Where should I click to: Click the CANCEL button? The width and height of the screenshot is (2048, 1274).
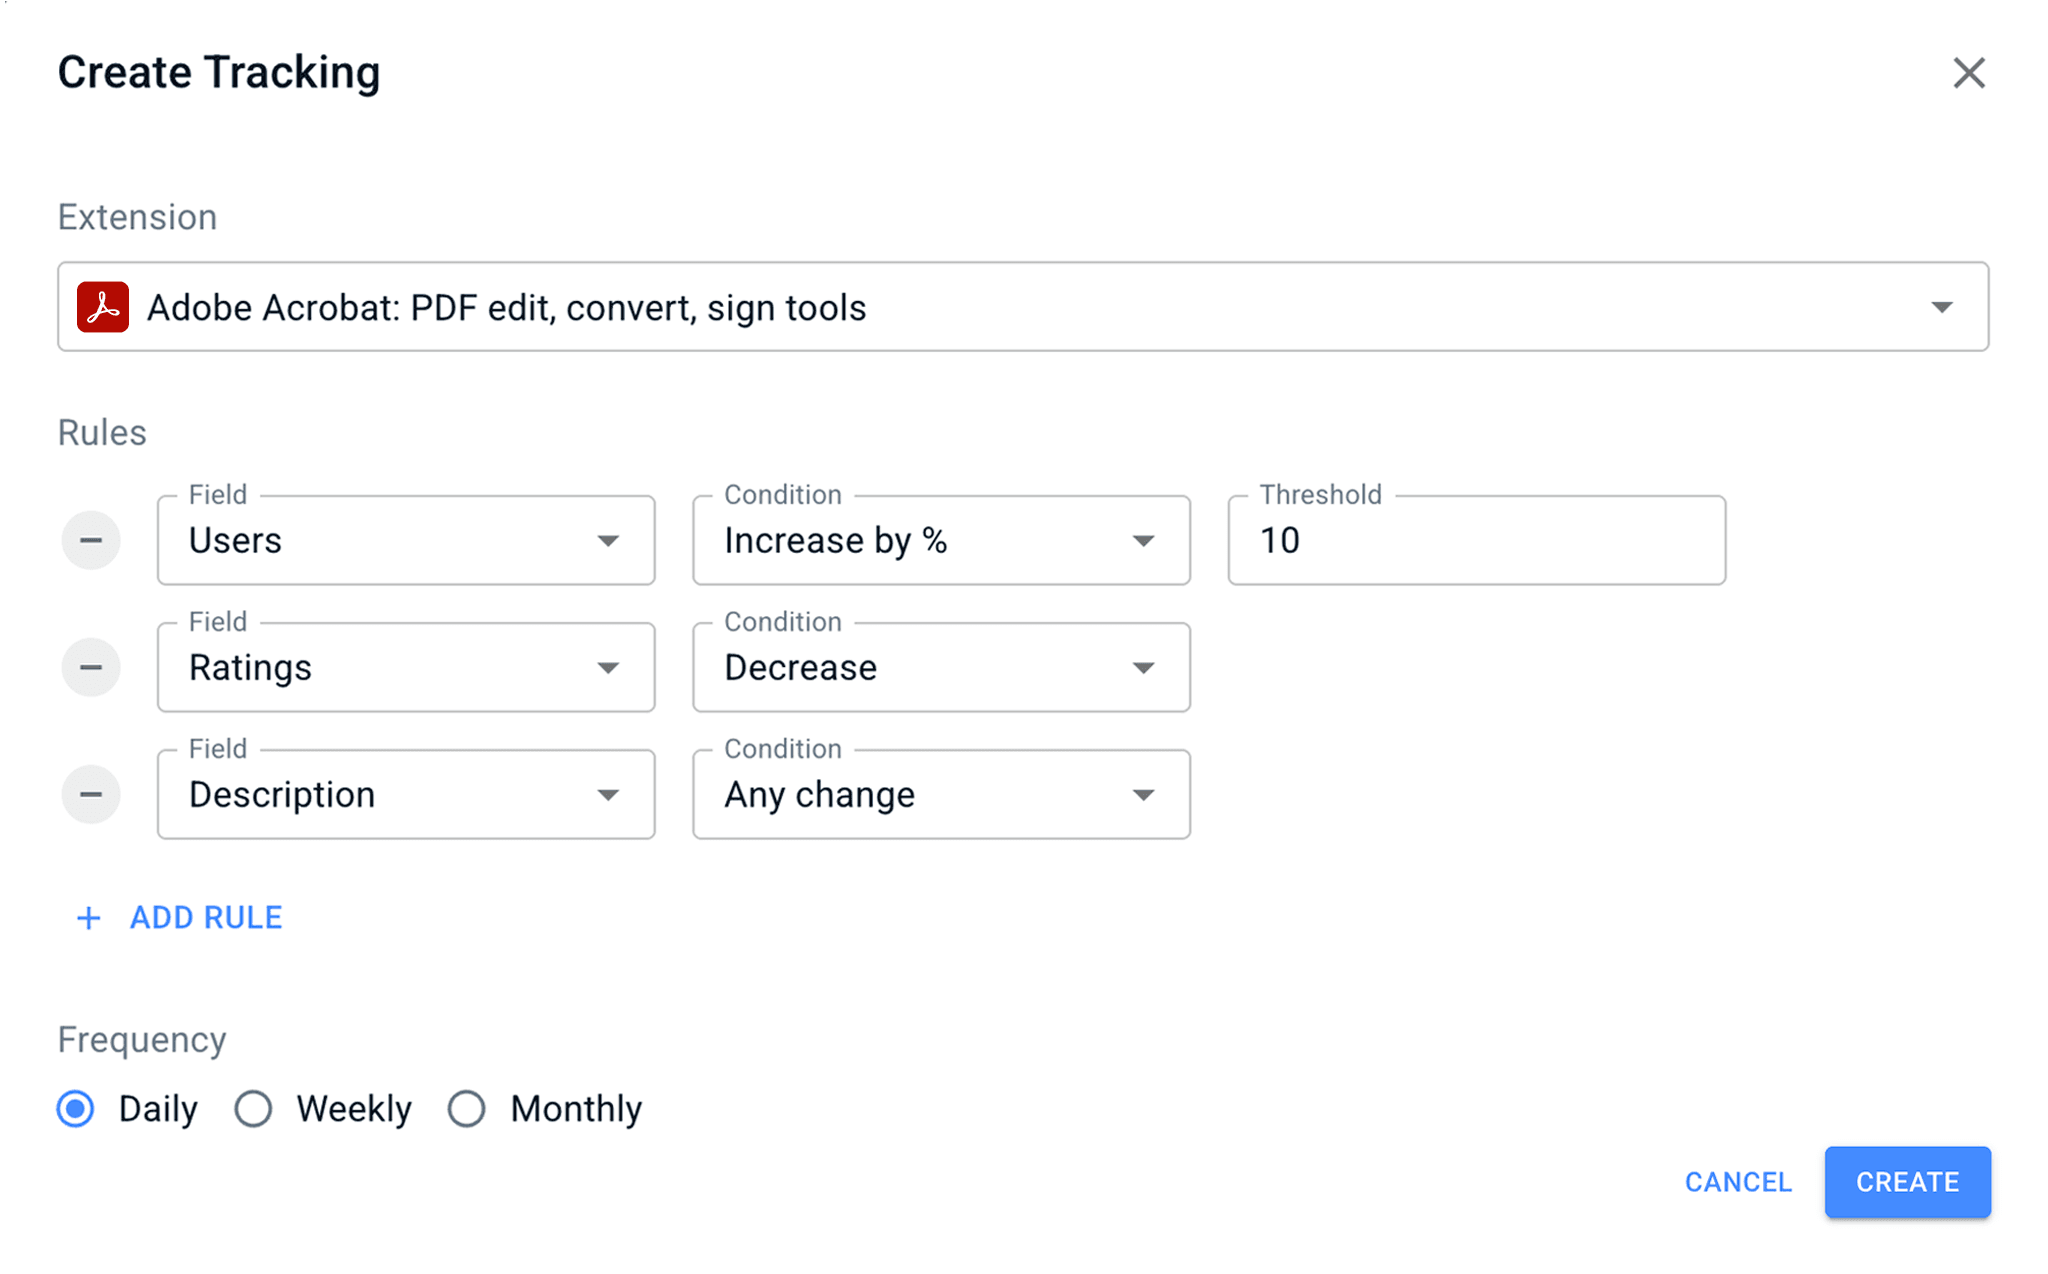[x=1738, y=1182]
